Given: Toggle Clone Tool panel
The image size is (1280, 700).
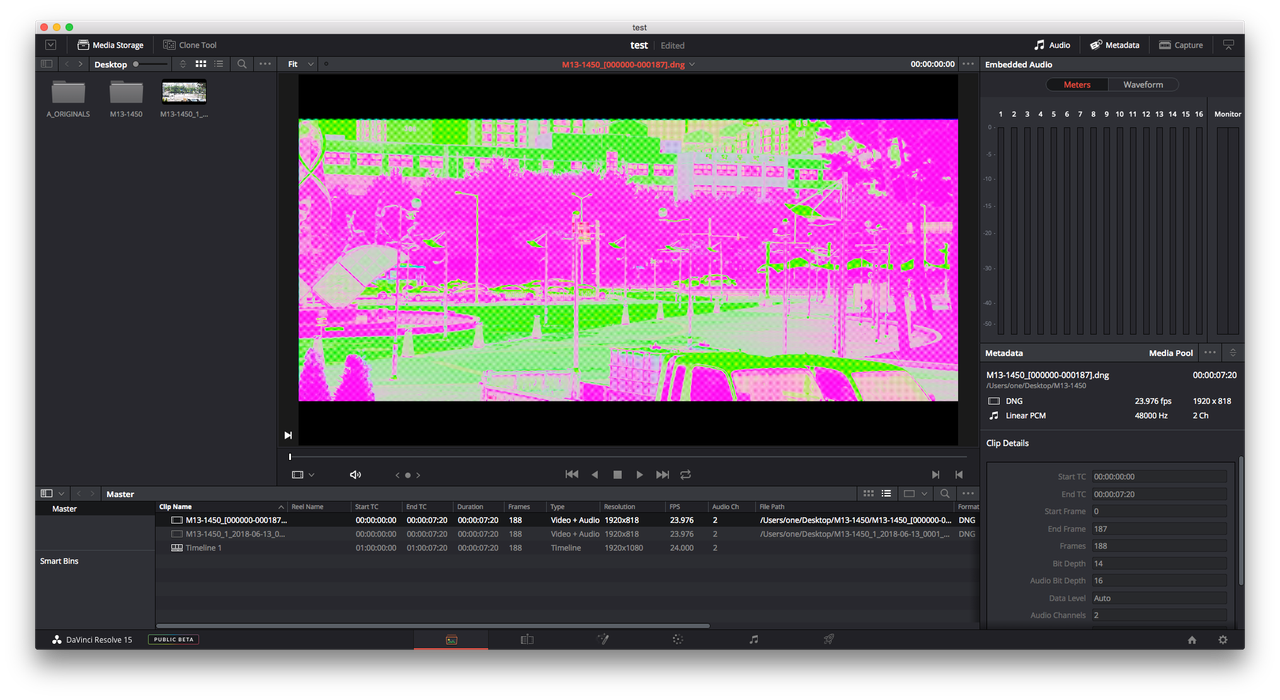Looking at the screenshot, I should 190,45.
